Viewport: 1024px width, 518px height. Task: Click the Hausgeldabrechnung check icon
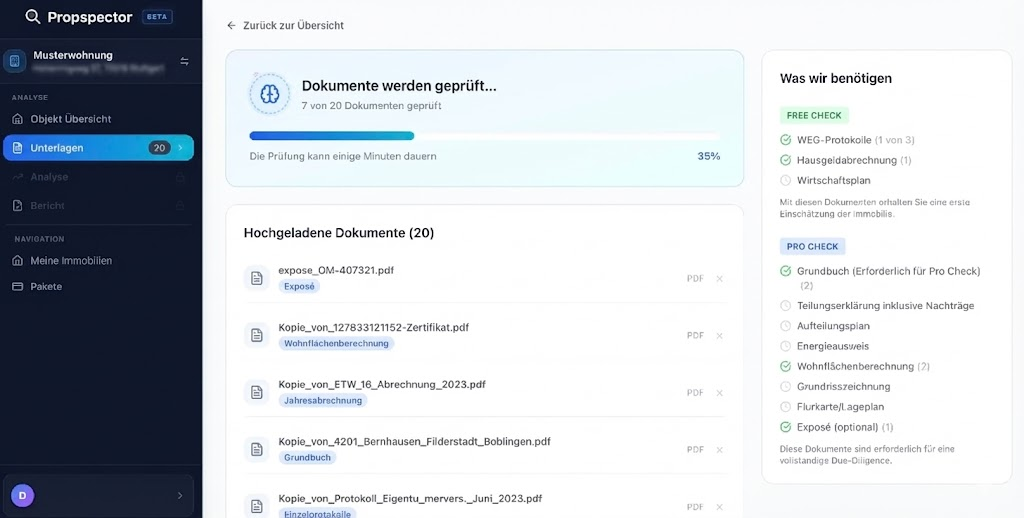click(x=786, y=160)
